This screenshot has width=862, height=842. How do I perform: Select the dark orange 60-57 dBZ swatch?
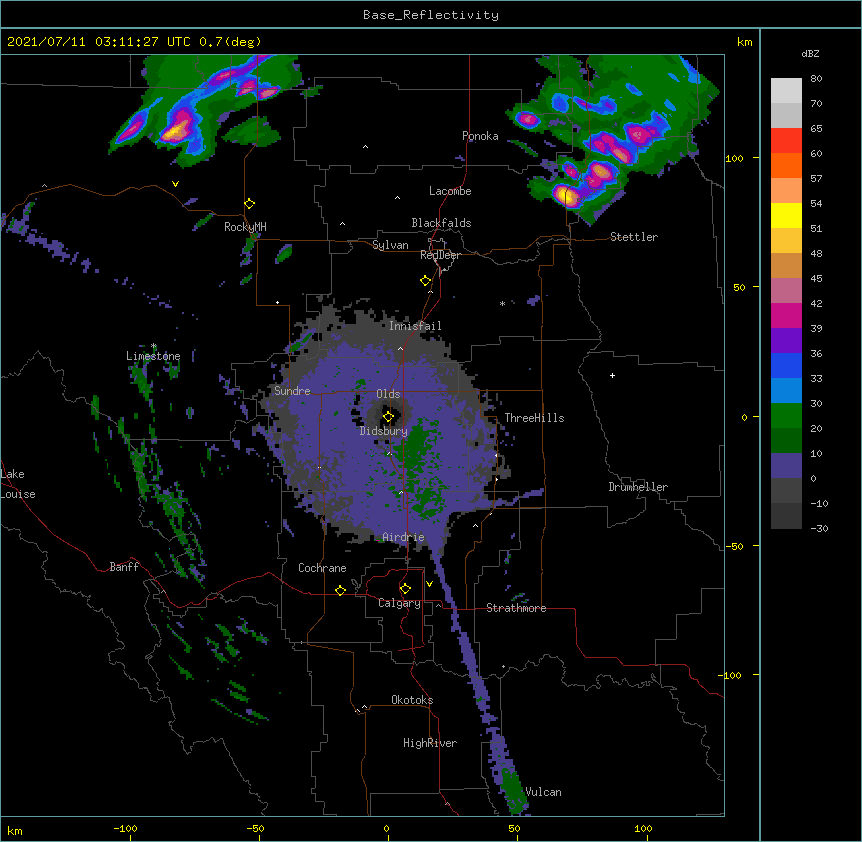click(786, 165)
